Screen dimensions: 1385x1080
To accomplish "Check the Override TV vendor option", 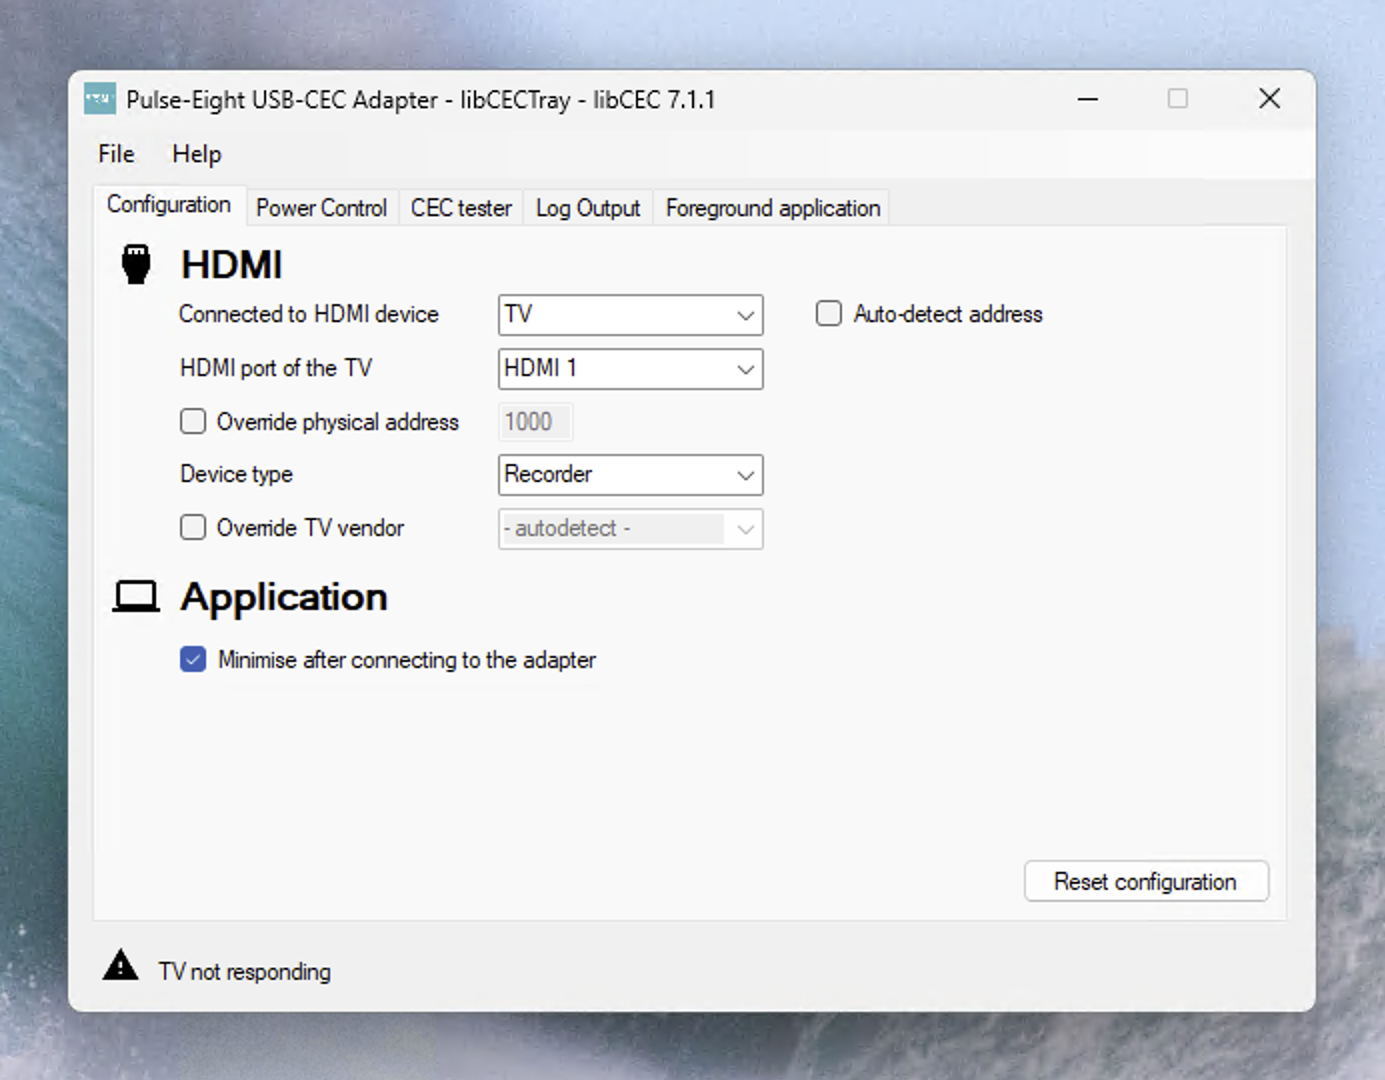I will coord(193,527).
